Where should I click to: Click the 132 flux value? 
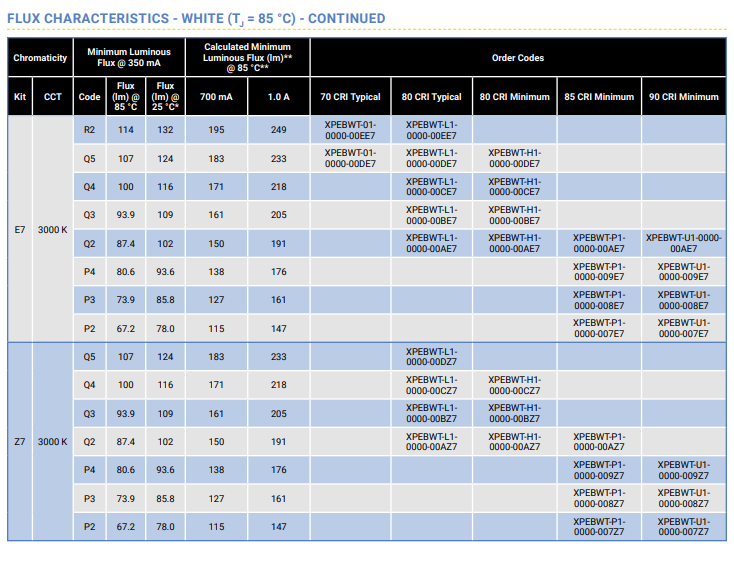coord(165,130)
